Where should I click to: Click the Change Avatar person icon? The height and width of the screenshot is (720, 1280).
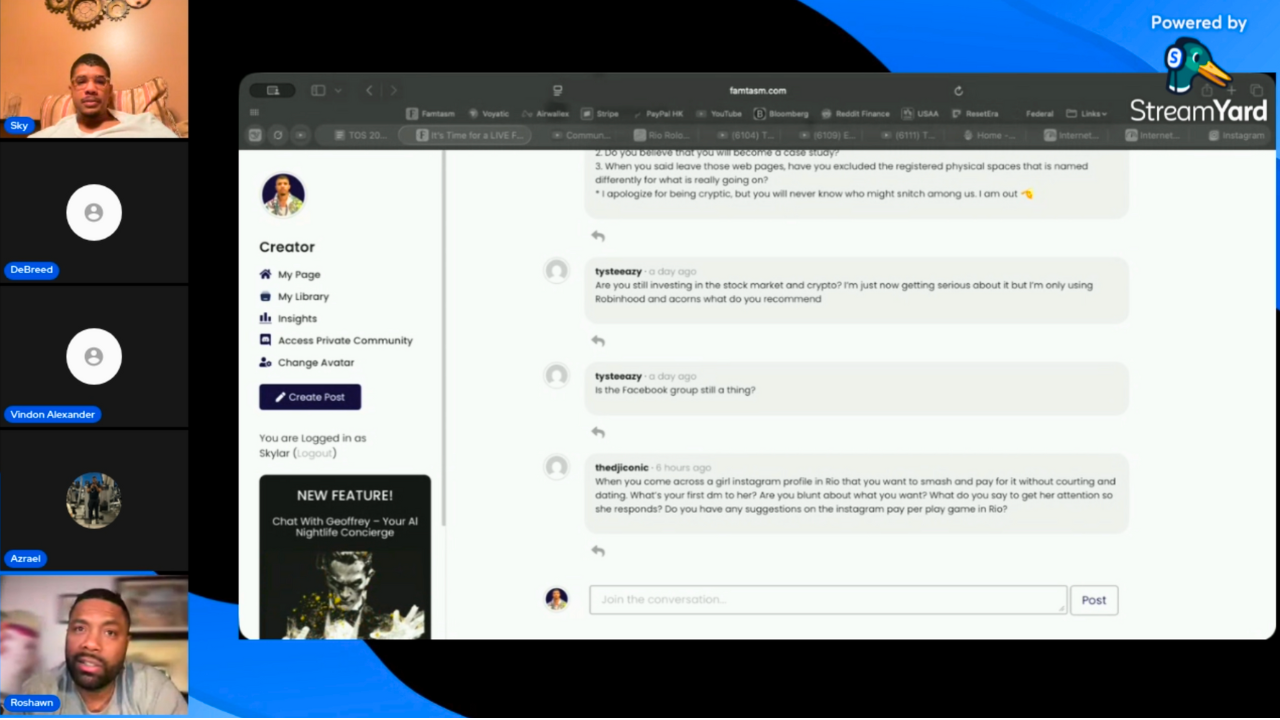click(265, 362)
